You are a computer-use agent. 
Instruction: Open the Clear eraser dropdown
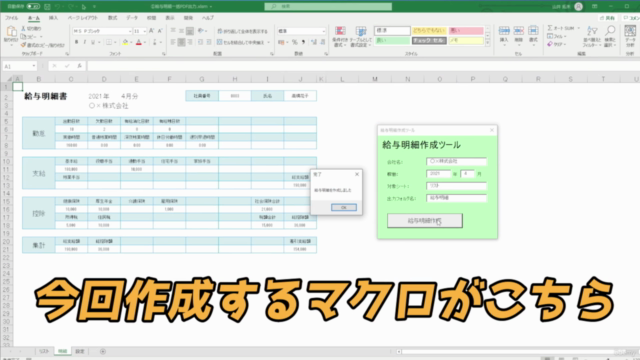pos(557,44)
